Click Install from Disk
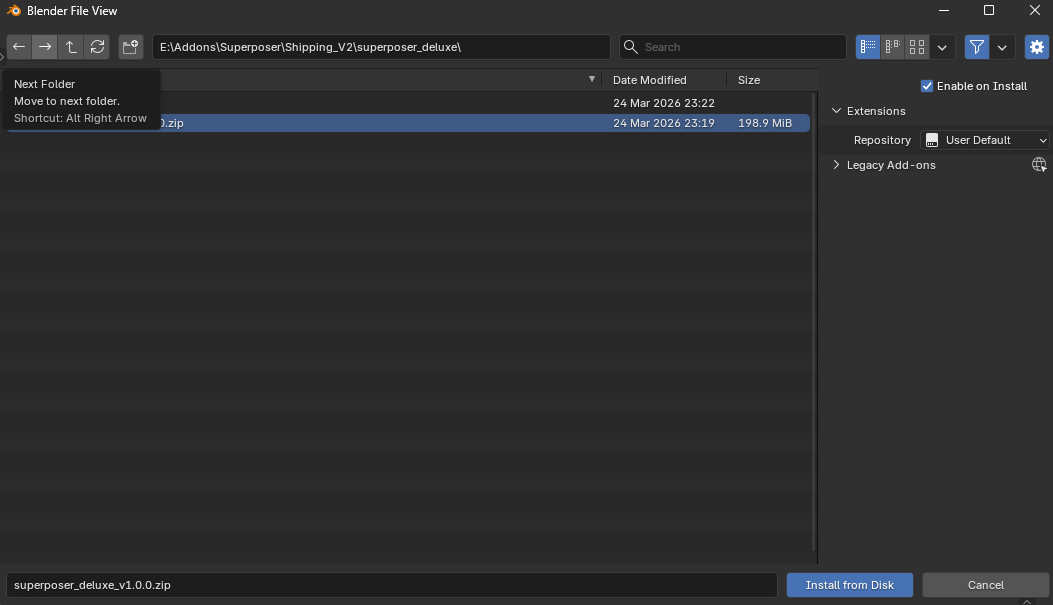This screenshot has width=1053, height=605. 850,585
